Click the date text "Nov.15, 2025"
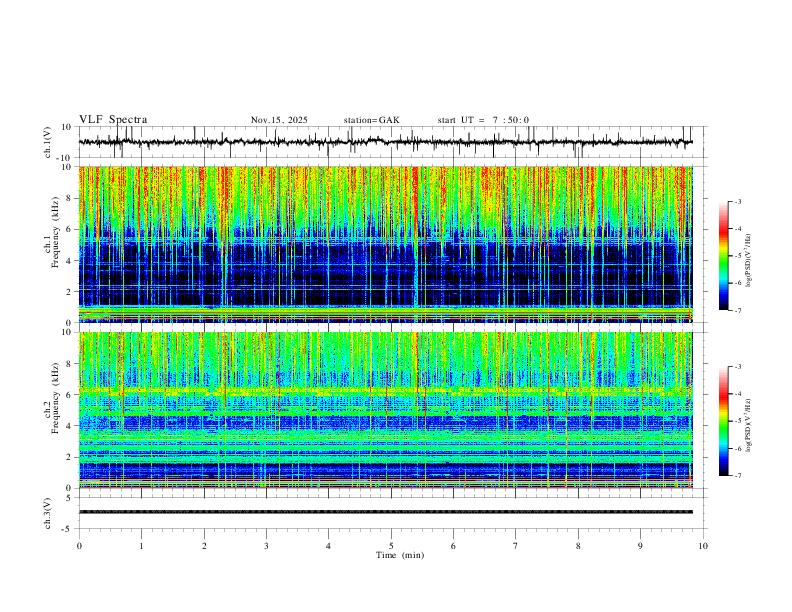 [x=279, y=120]
